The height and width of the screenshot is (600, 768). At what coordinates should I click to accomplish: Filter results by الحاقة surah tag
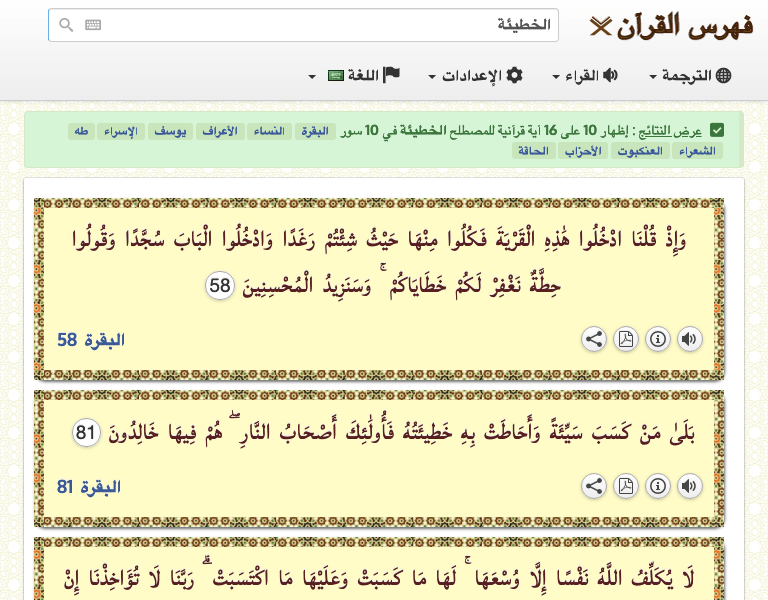click(533, 150)
